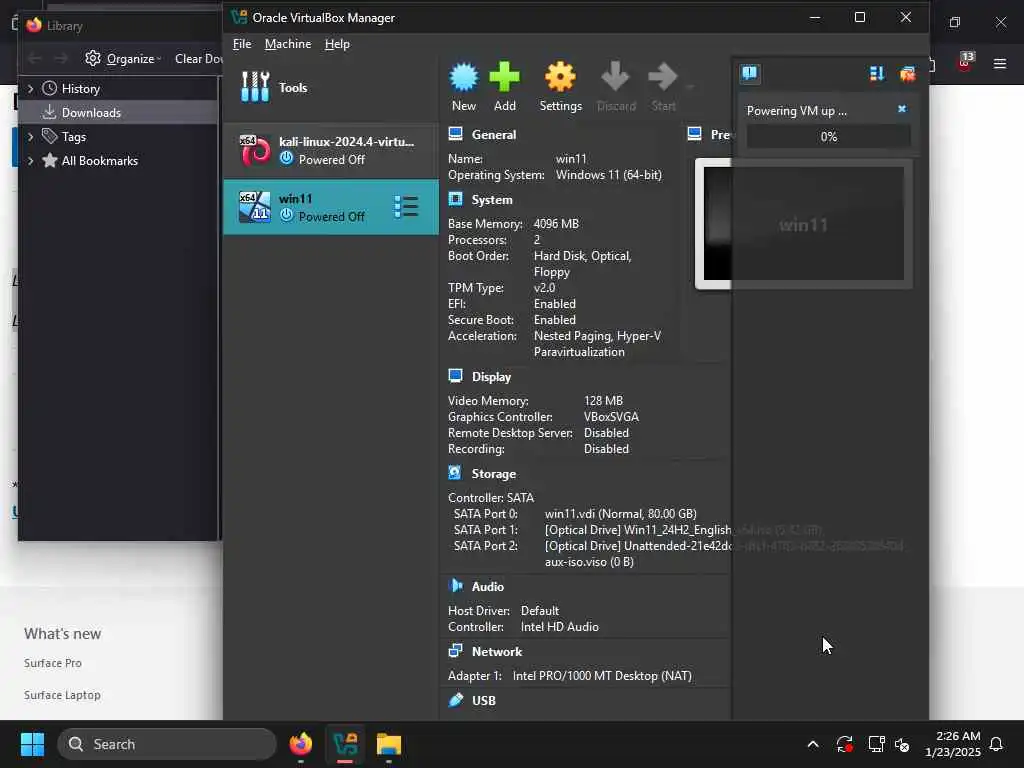This screenshot has width=1024, height=768.
Task: Click the win11 preview thumbnail
Action: click(803, 223)
